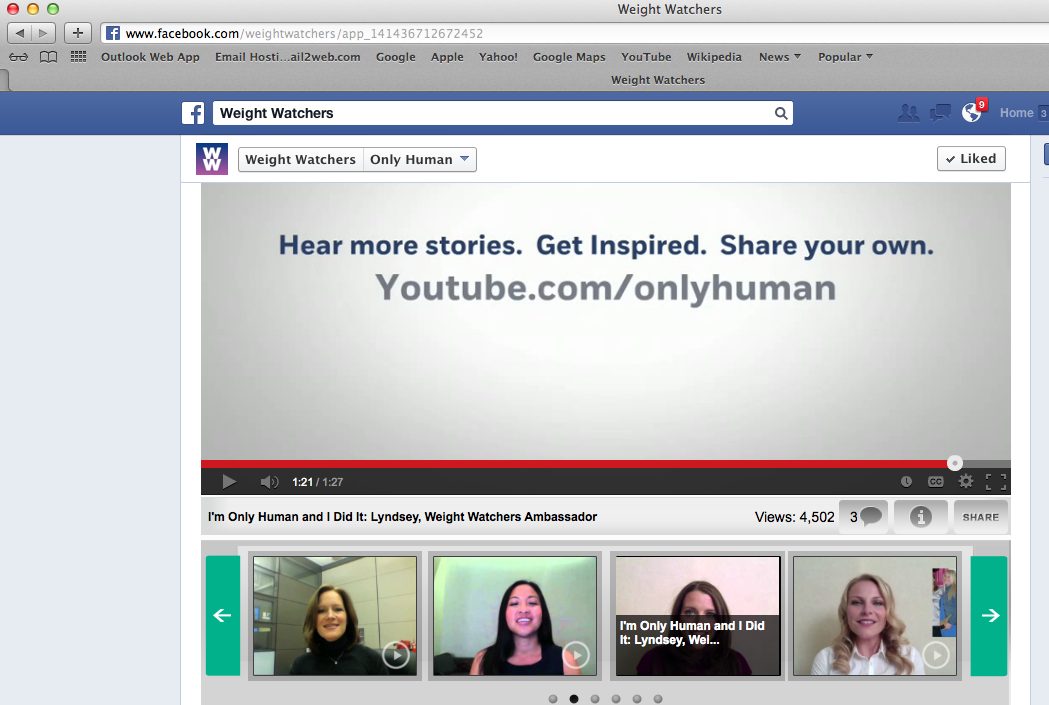Open Email Hosti...ail2web.com bookmark
This screenshot has height=705, width=1049.
[x=288, y=57]
